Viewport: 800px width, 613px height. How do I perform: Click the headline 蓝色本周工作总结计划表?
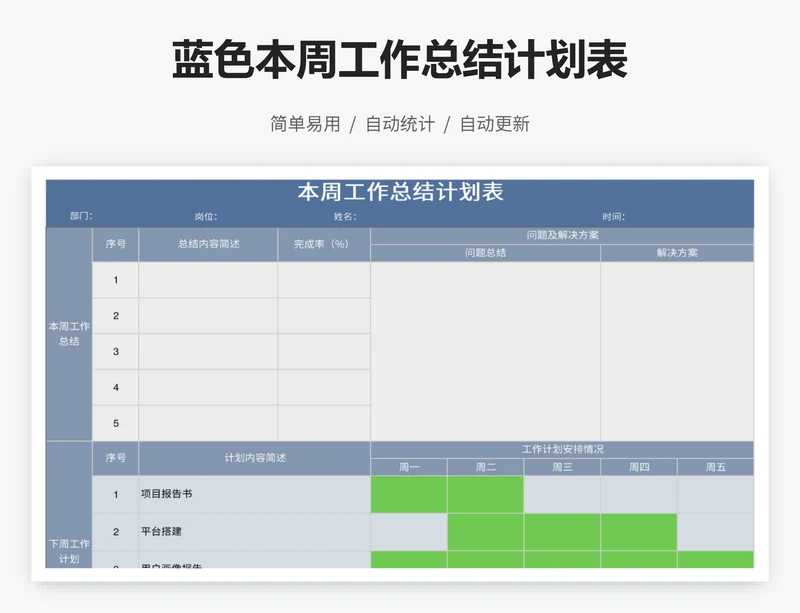pyautogui.click(x=400, y=60)
